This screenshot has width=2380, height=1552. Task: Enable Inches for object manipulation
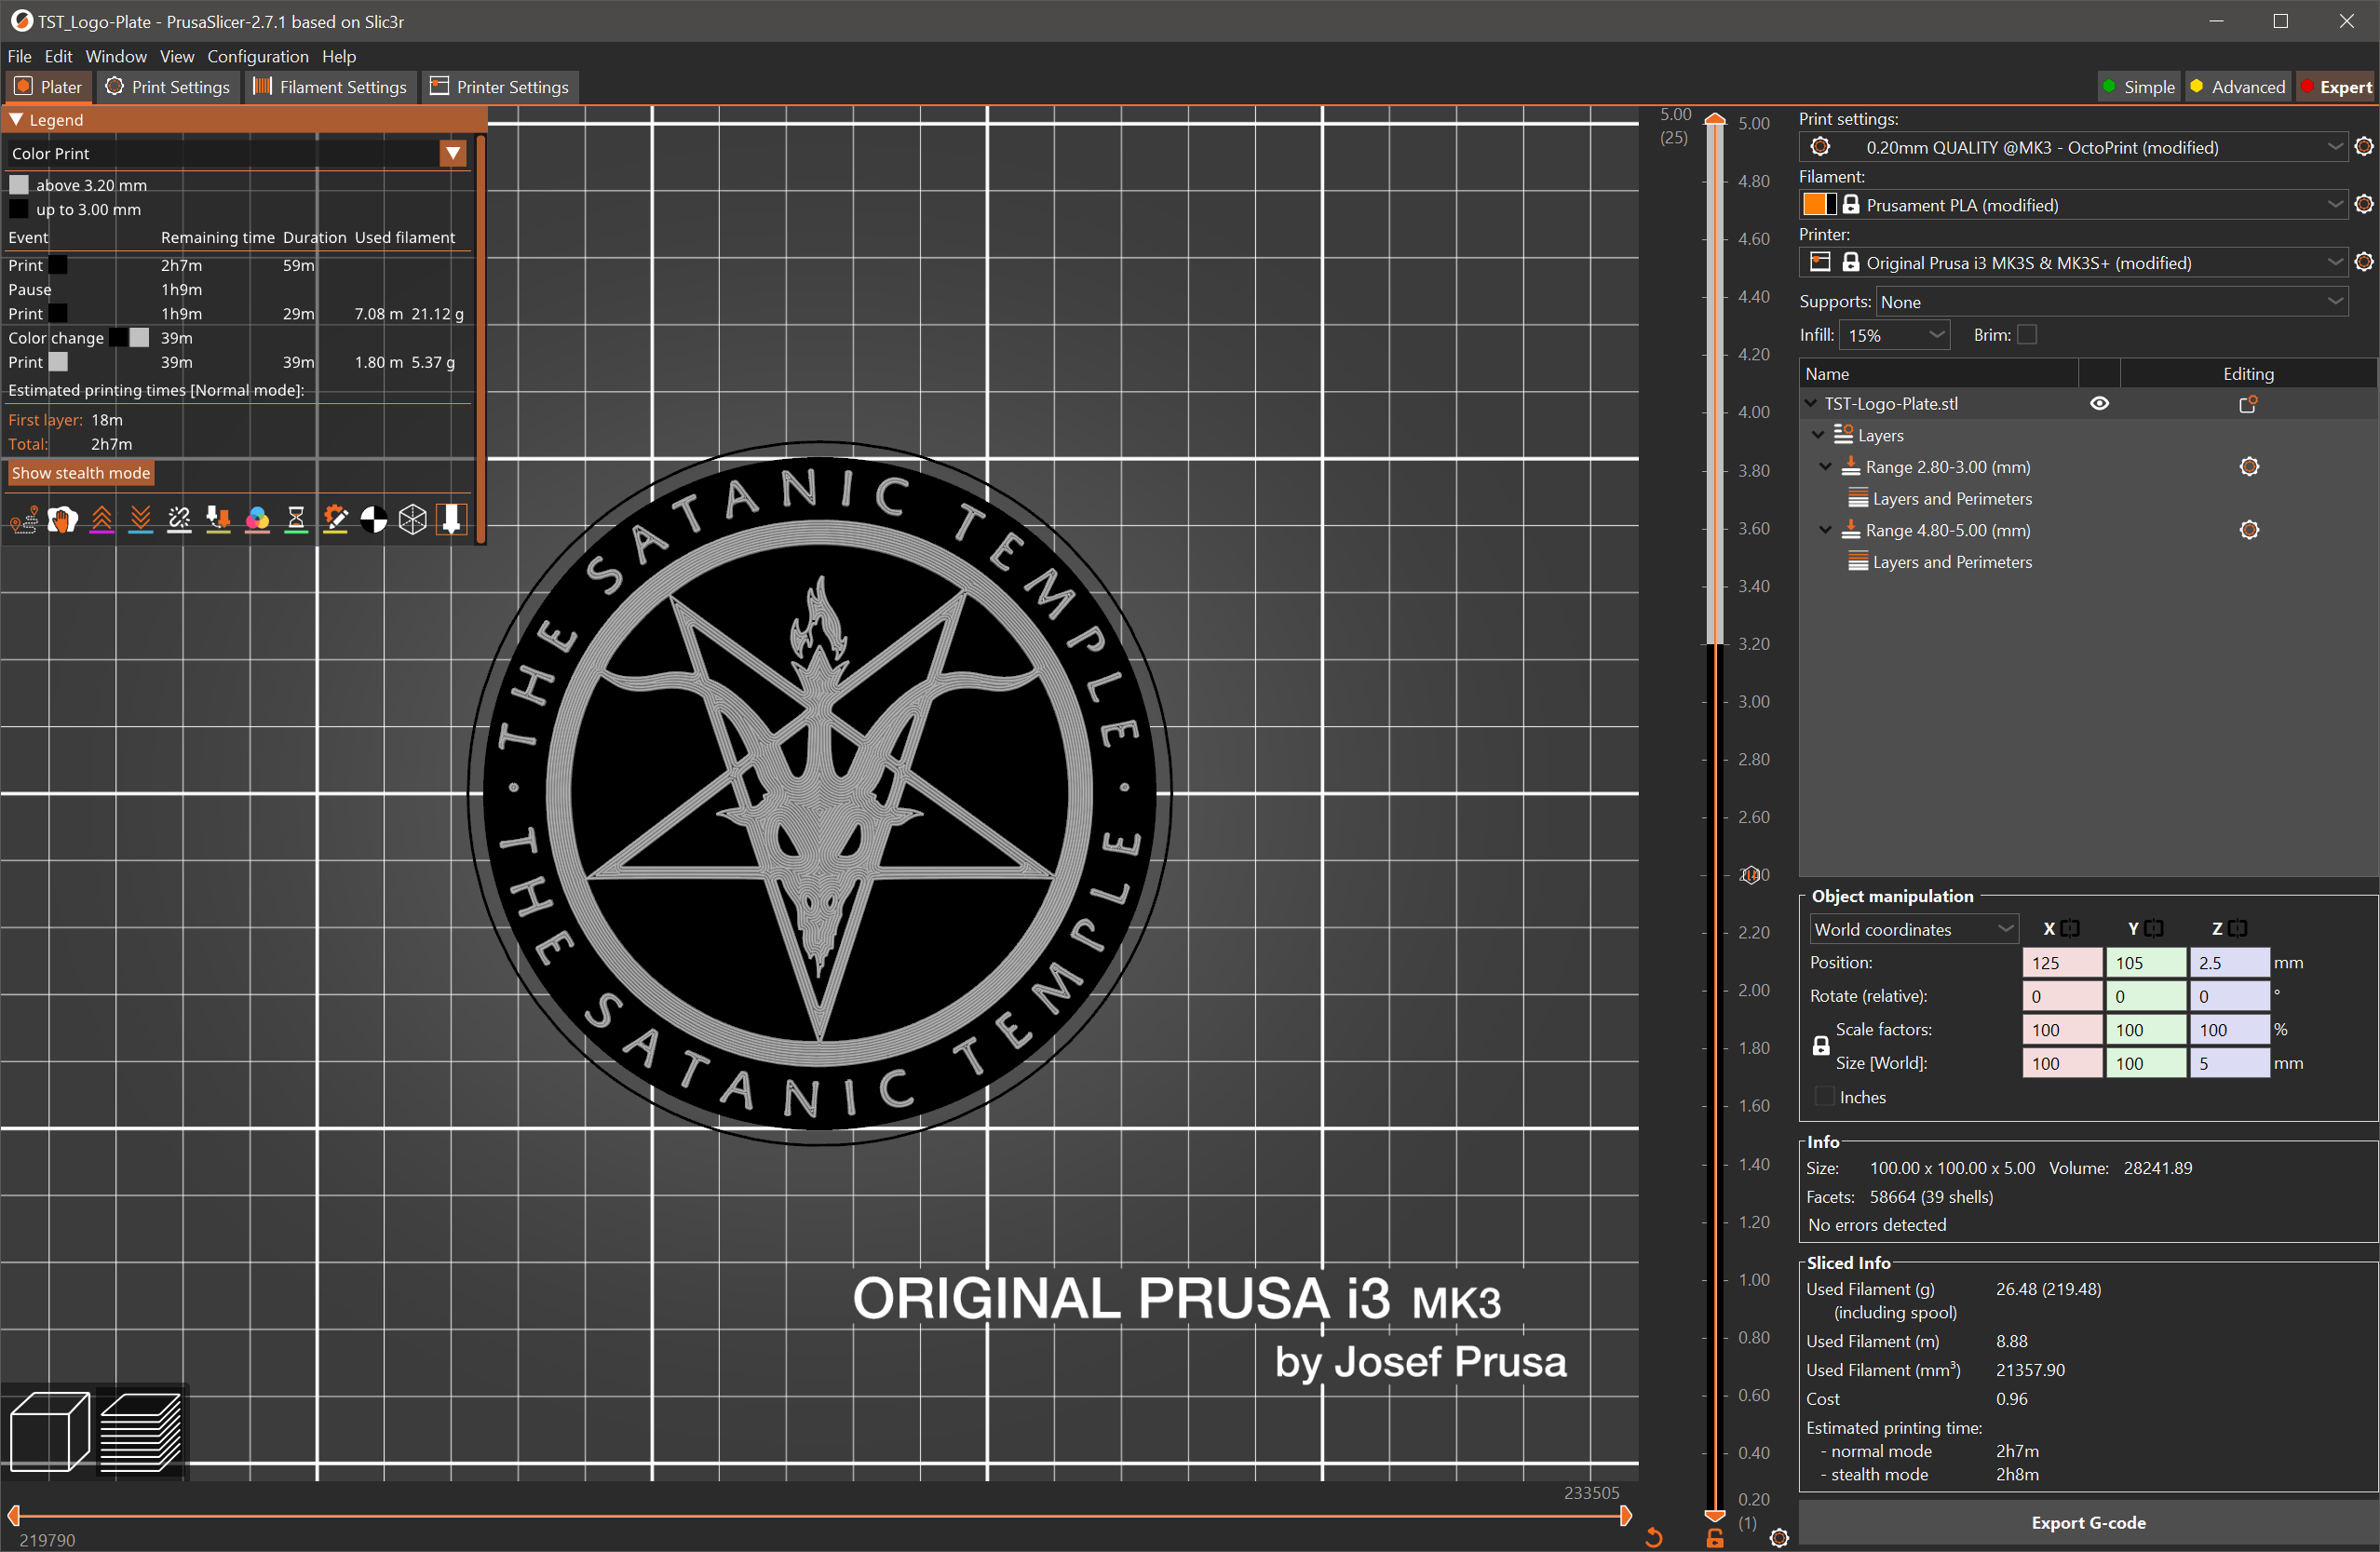(1825, 1097)
